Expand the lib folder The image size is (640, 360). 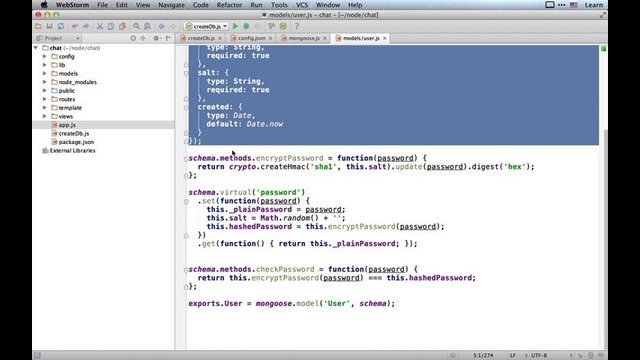click(x=44, y=65)
